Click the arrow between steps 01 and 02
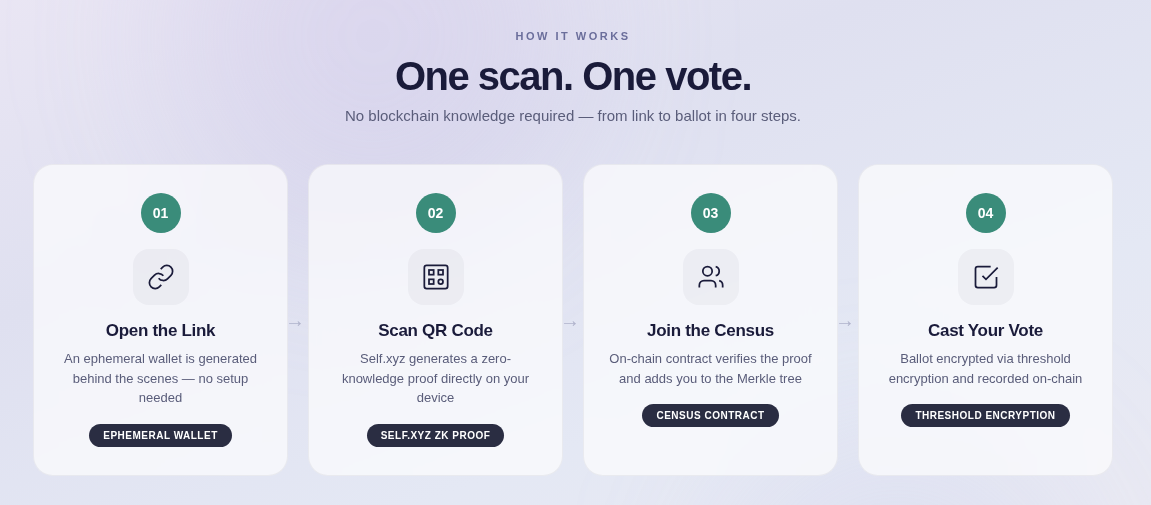 [295, 323]
